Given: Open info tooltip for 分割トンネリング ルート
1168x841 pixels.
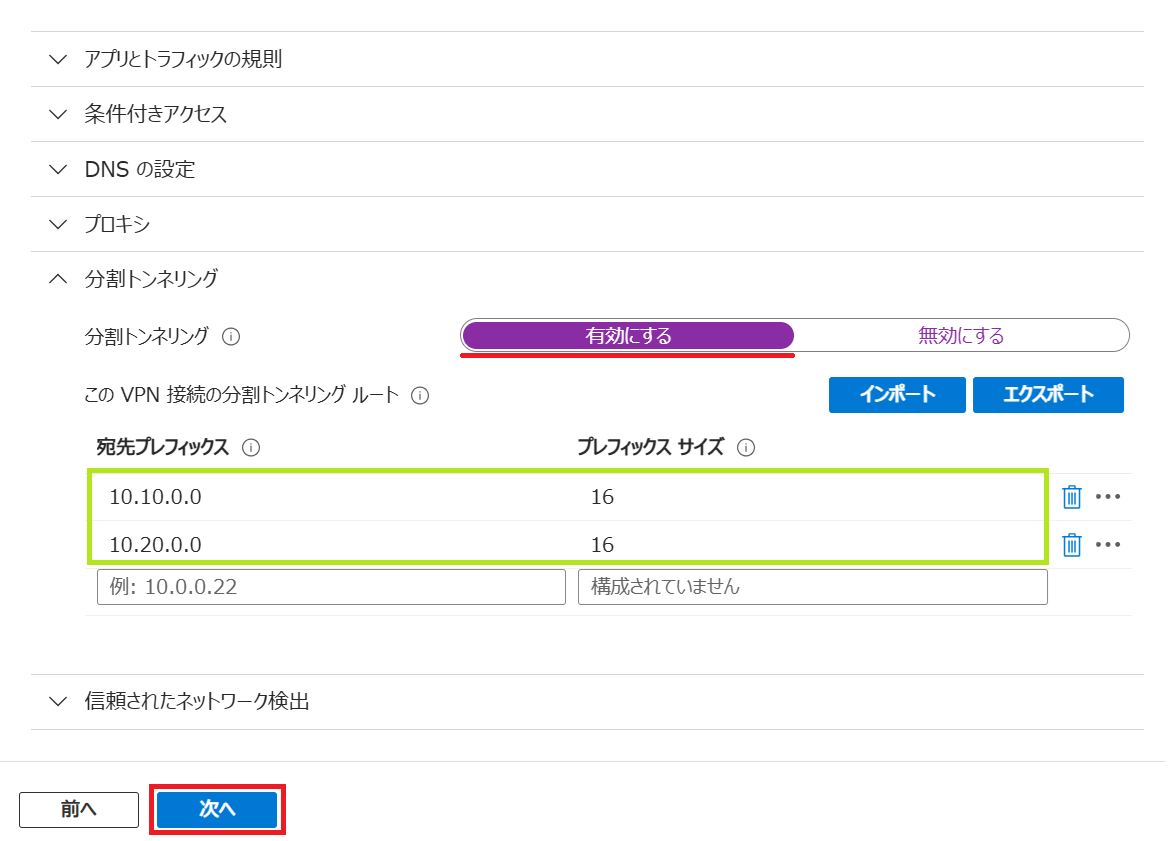Looking at the screenshot, I should click(x=420, y=396).
